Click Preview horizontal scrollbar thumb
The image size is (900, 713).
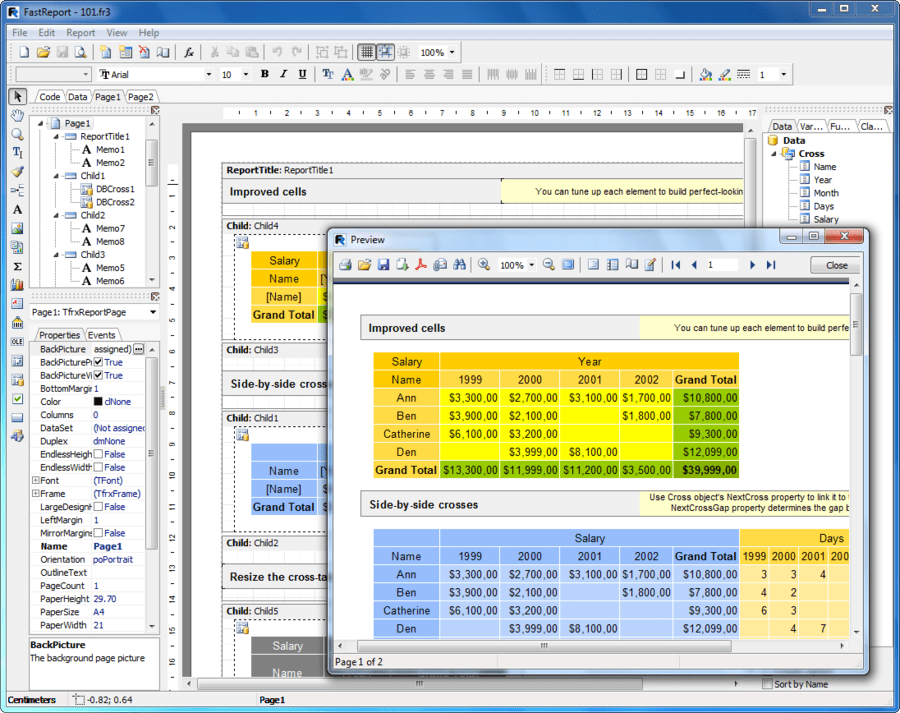coord(544,646)
